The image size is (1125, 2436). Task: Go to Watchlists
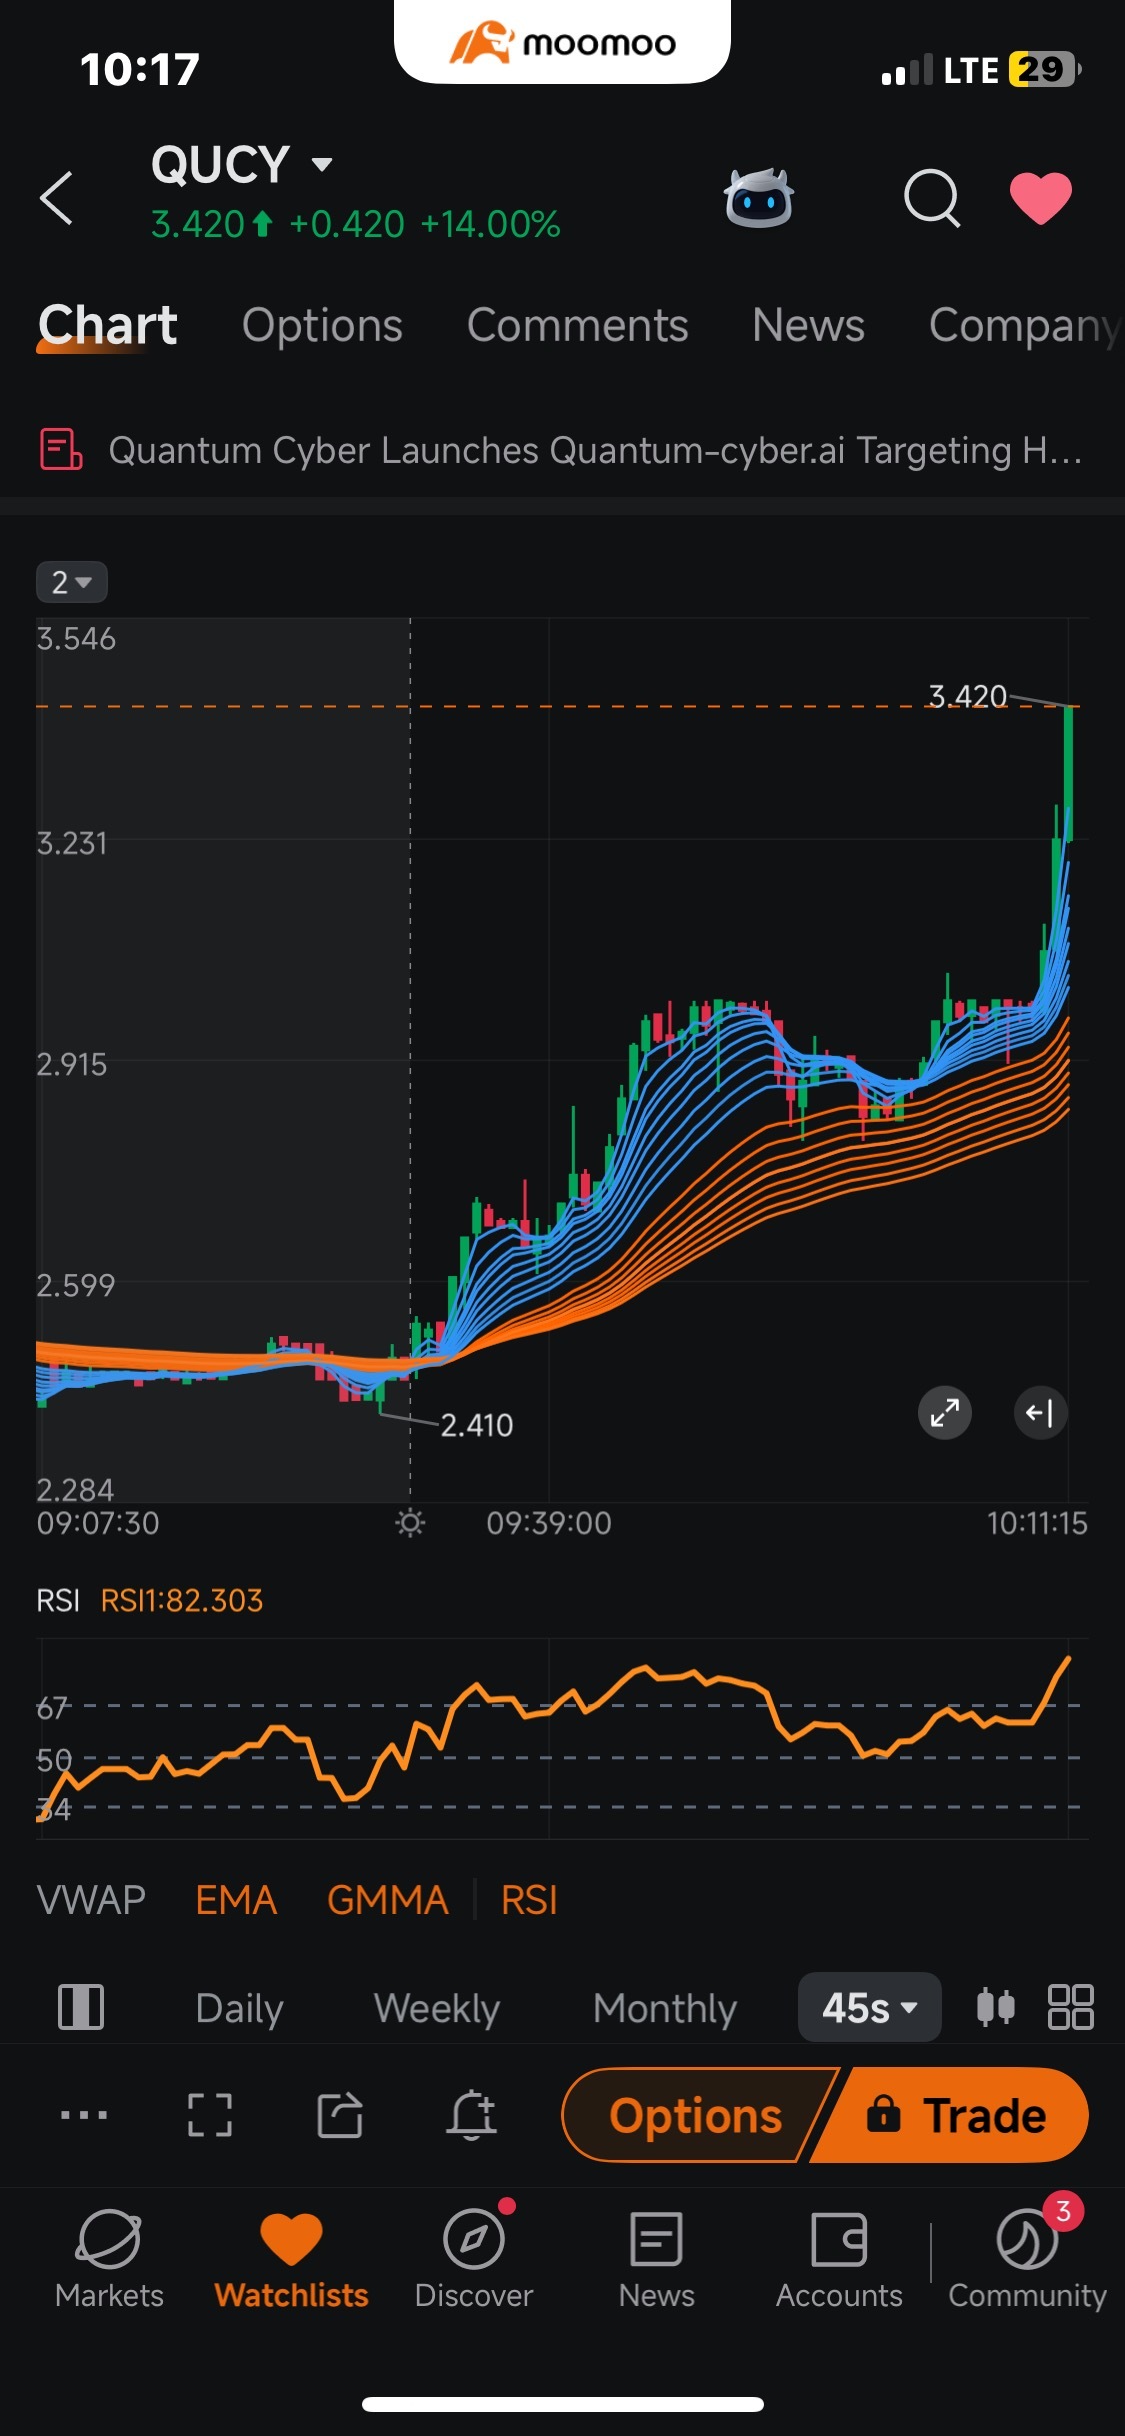pos(291,2260)
